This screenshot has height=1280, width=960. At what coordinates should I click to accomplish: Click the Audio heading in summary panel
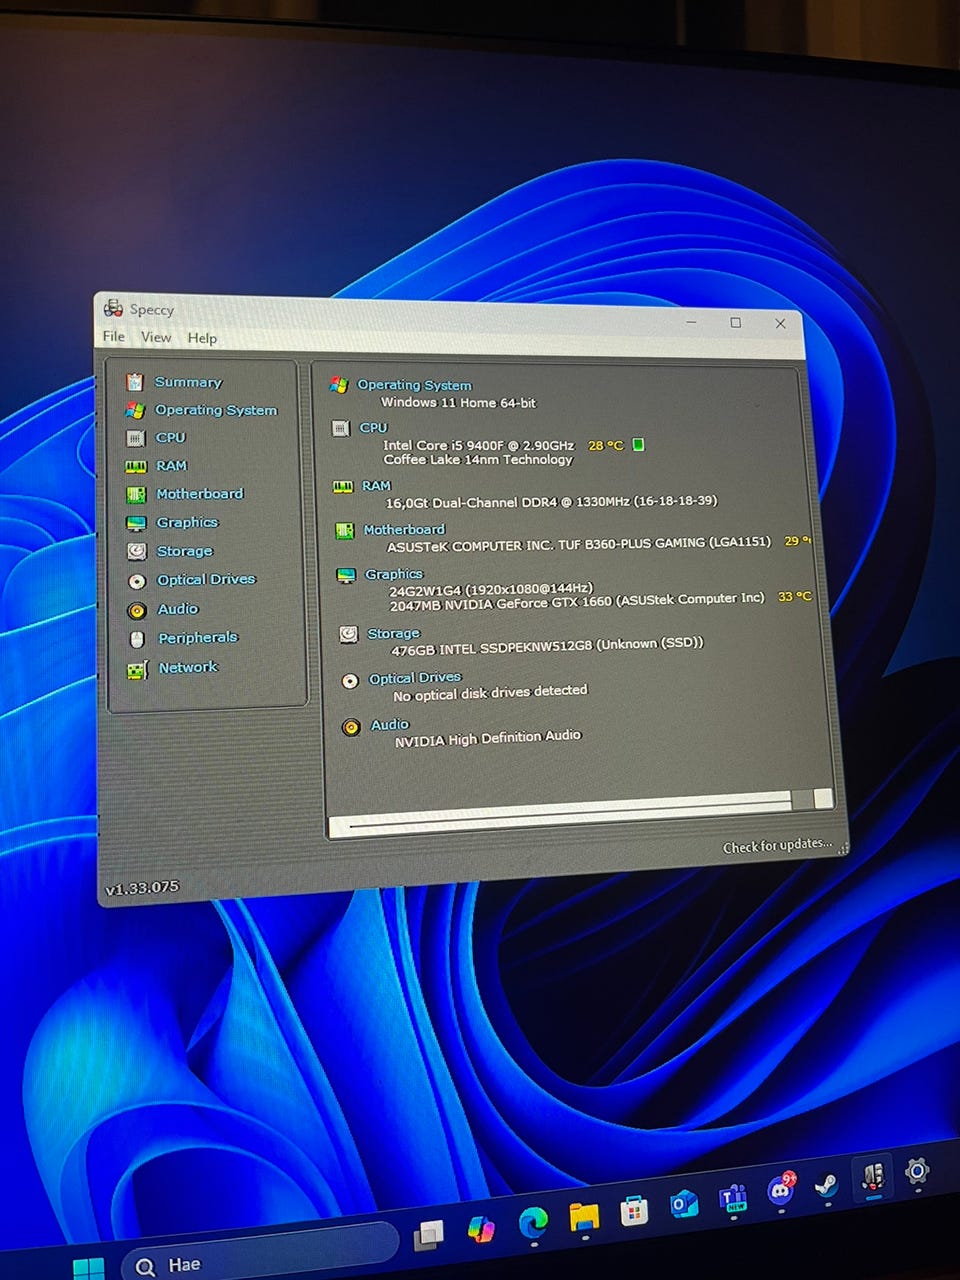(x=390, y=724)
